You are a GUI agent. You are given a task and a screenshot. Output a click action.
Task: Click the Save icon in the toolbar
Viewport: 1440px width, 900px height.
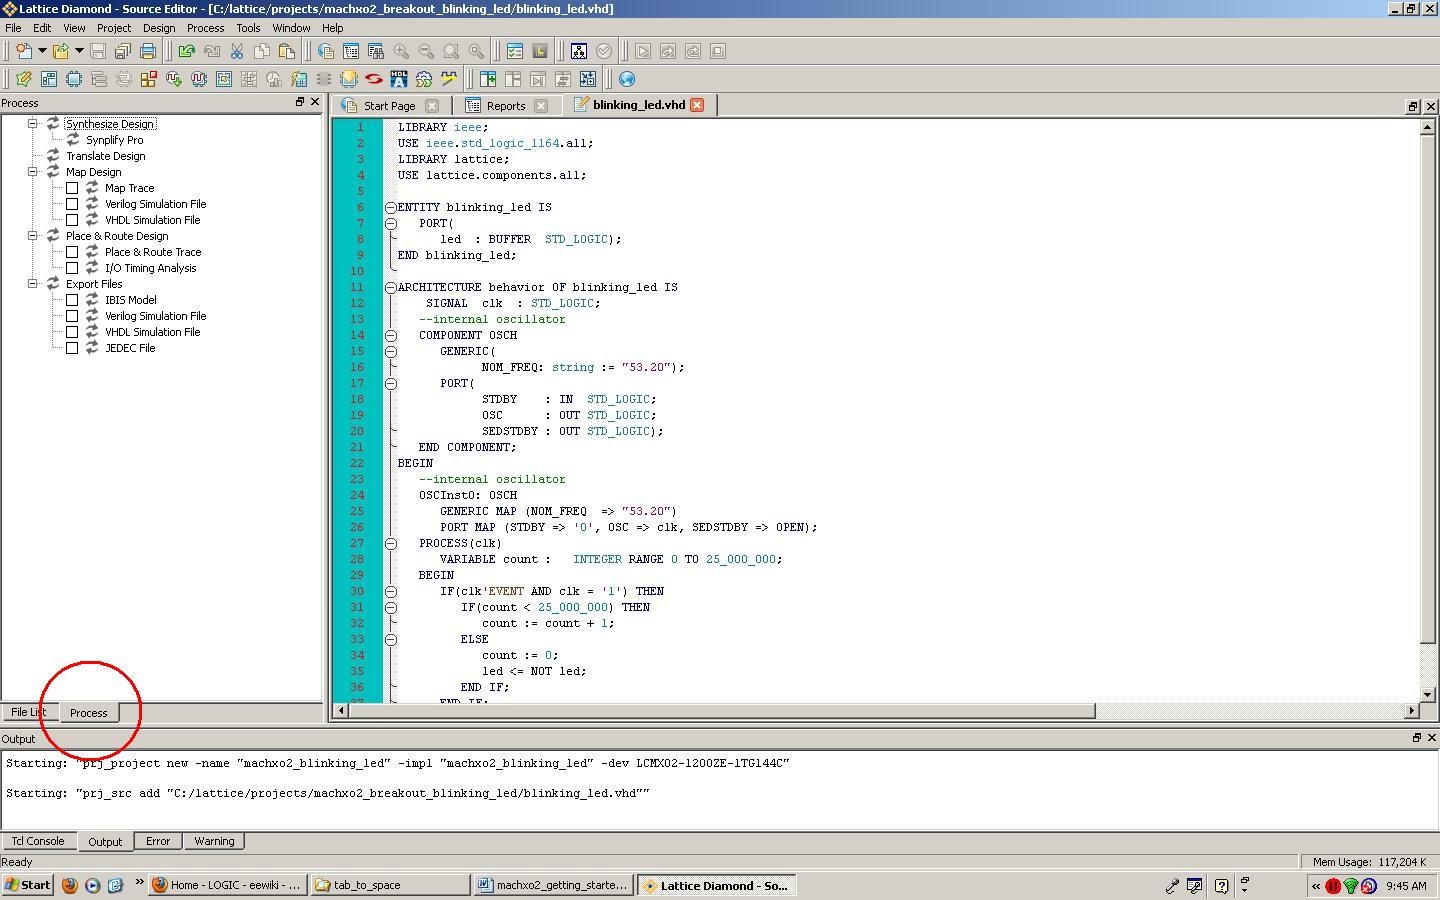click(98, 51)
